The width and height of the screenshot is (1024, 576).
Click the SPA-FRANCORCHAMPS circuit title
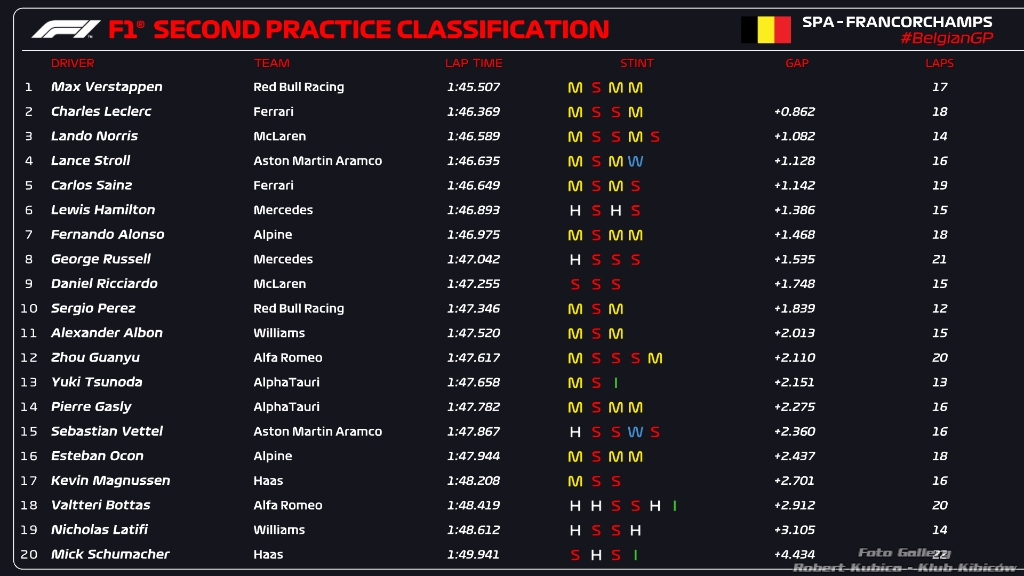tap(896, 21)
